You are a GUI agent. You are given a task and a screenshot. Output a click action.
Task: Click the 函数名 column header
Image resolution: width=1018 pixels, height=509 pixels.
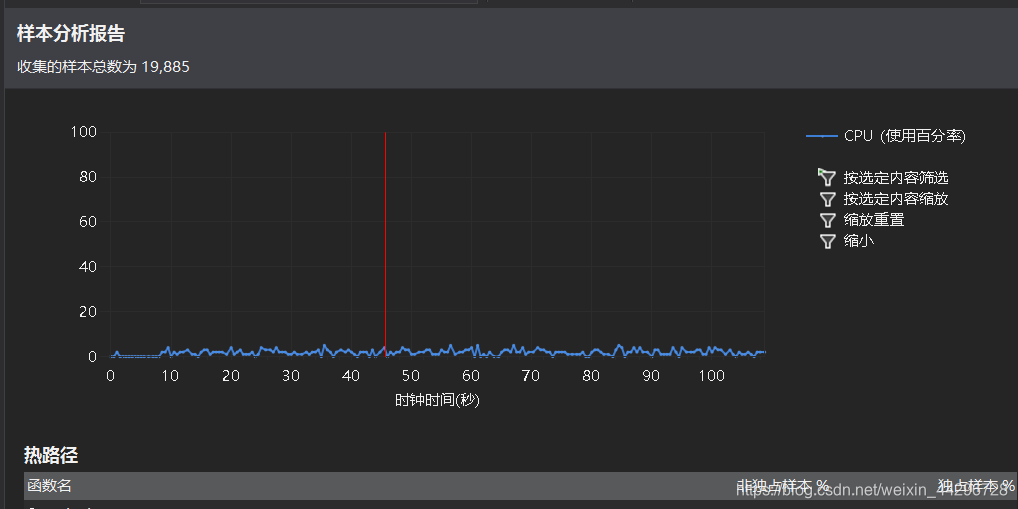[49, 486]
